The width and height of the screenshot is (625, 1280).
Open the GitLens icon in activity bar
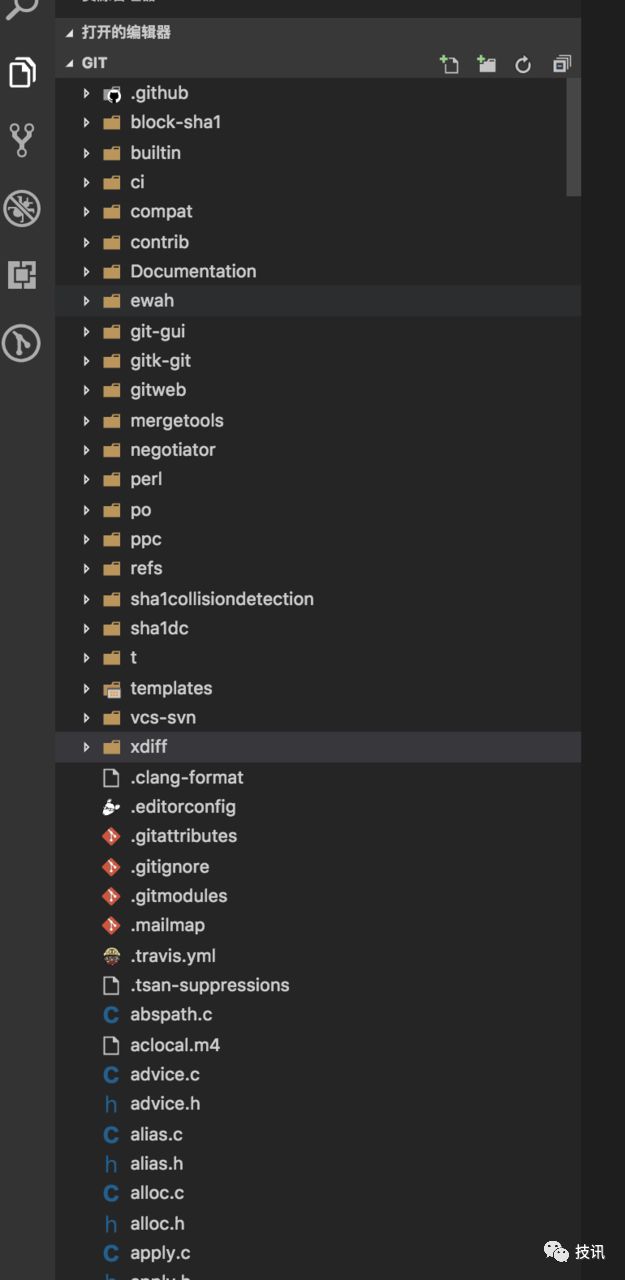point(22,343)
